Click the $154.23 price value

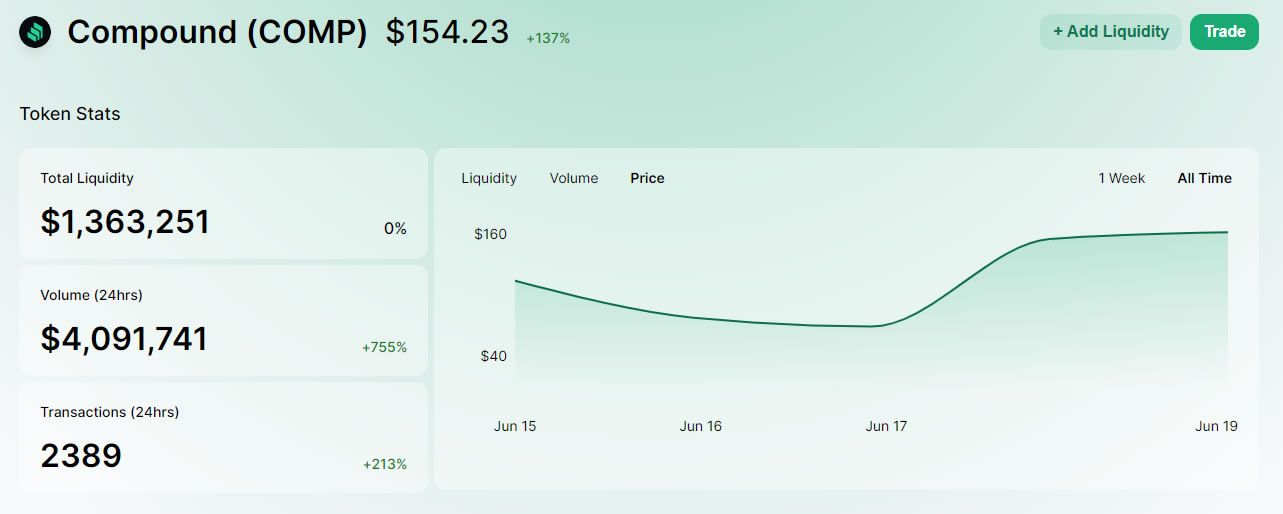(x=448, y=32)
